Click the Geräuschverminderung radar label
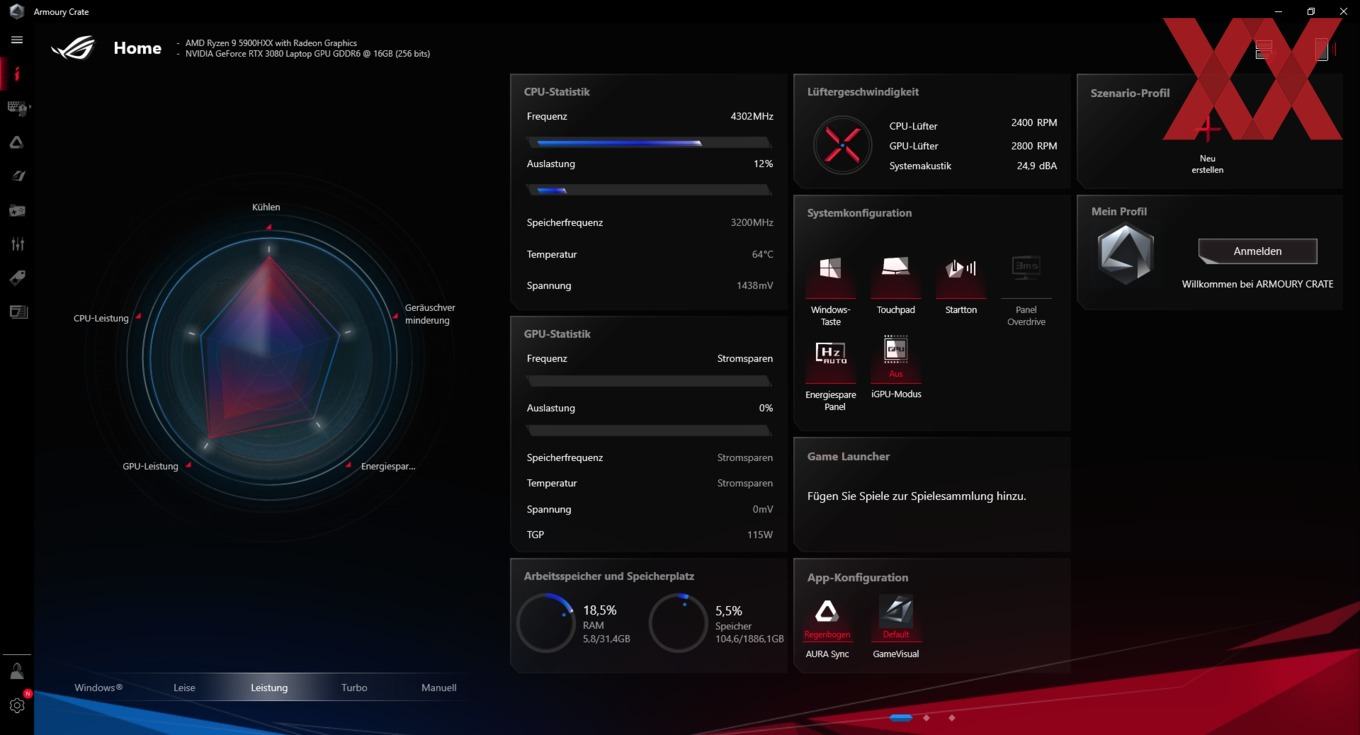1360x735 pixels. click(x=429, y=314)
